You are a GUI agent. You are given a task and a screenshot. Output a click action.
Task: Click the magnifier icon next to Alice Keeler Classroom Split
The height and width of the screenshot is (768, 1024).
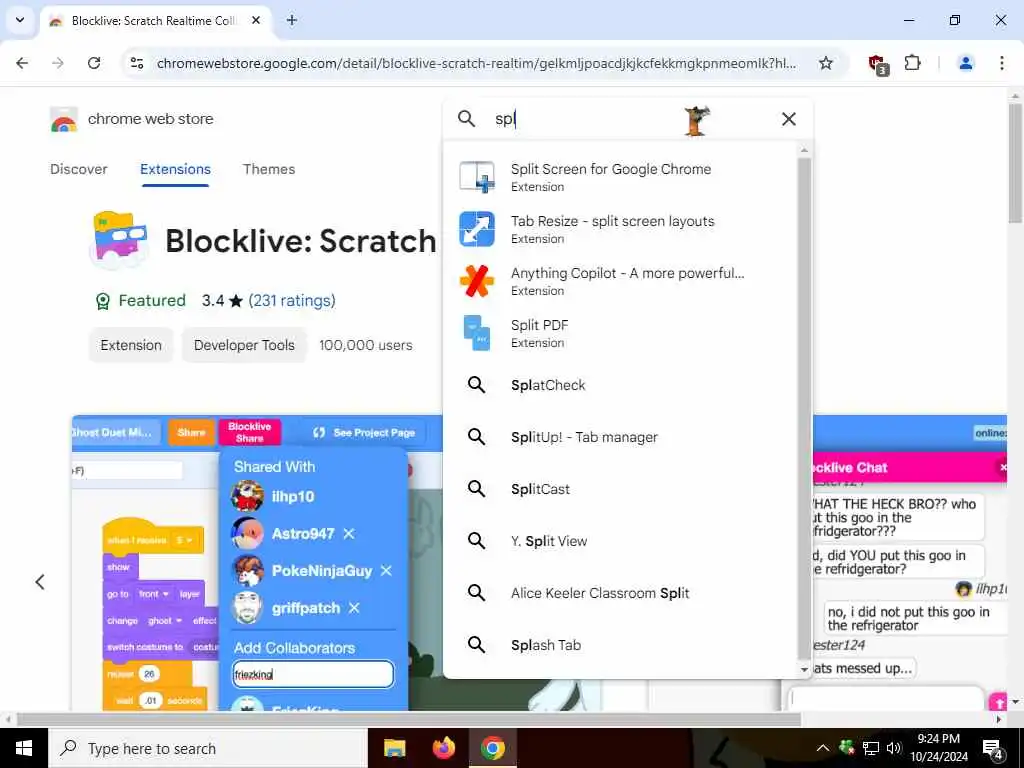click(477, 592)
